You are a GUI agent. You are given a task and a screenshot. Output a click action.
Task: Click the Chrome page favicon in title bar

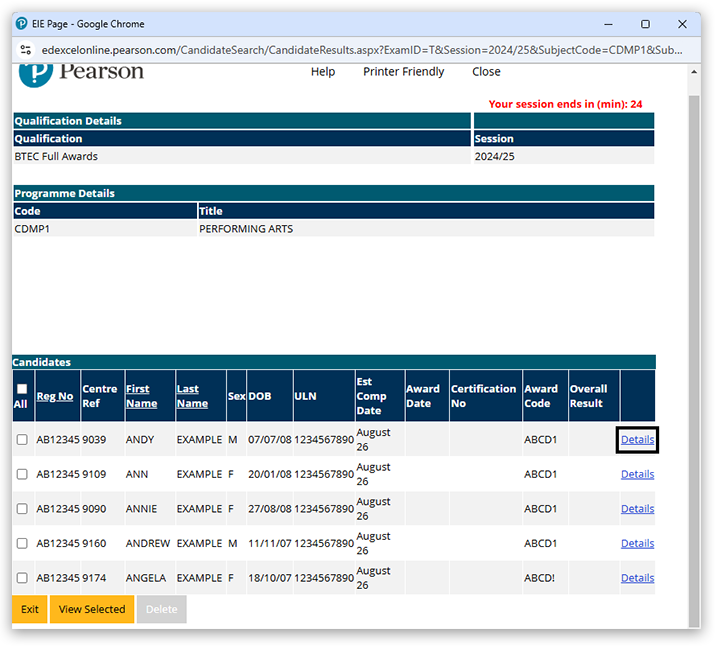pyautogui.click(x=22, y=24)
